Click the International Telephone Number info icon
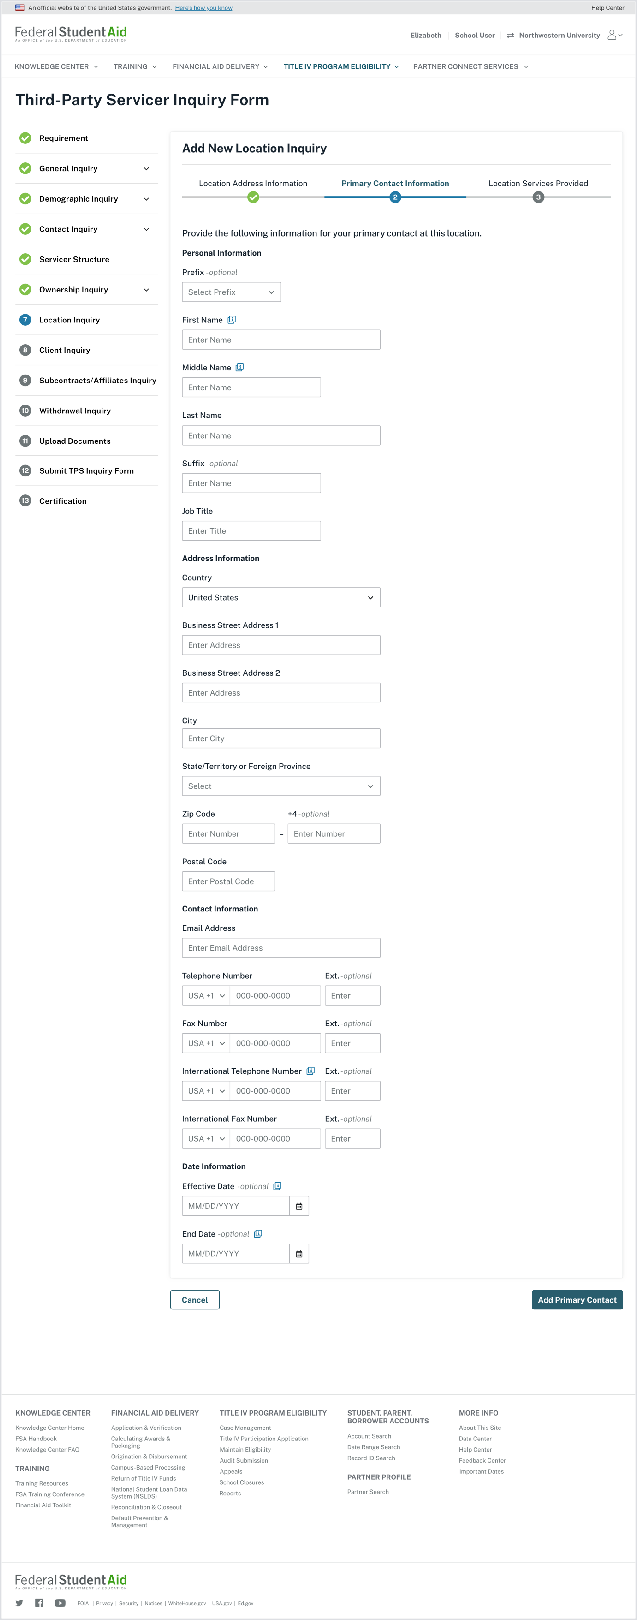Screen dimensions: 637x1620 point(311,1071)
